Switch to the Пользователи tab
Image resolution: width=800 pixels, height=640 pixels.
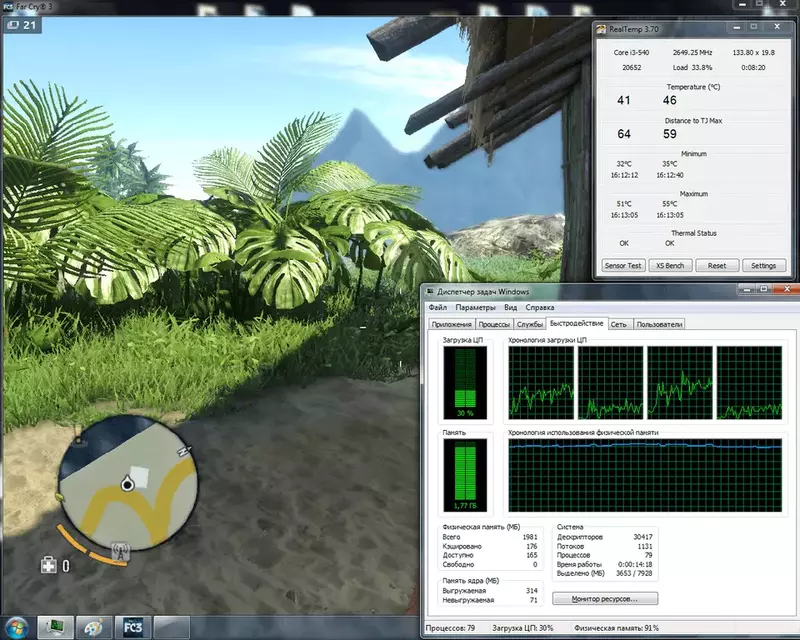[x=659, y=324]
